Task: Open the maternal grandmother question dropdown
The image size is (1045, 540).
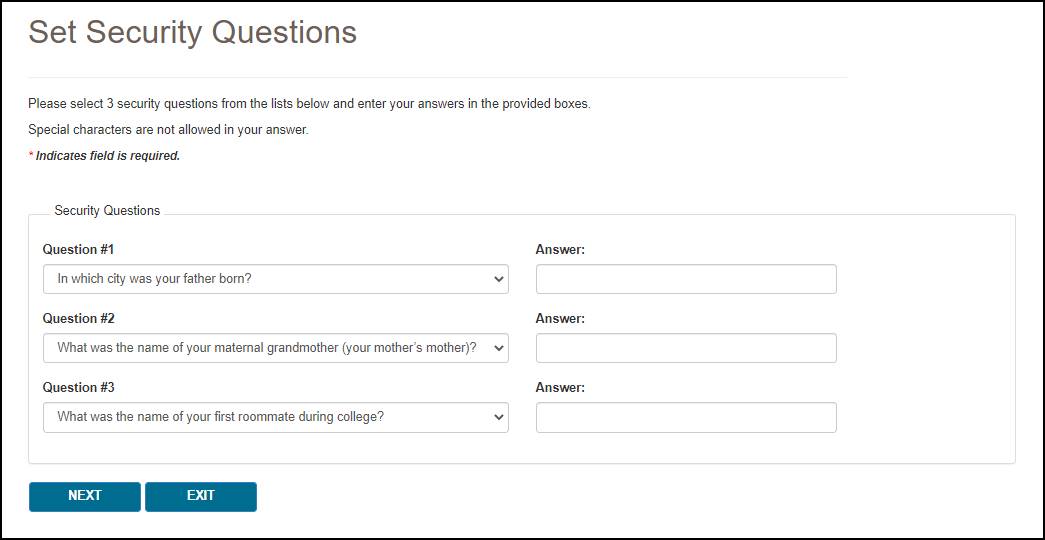Action: [275, 348]
